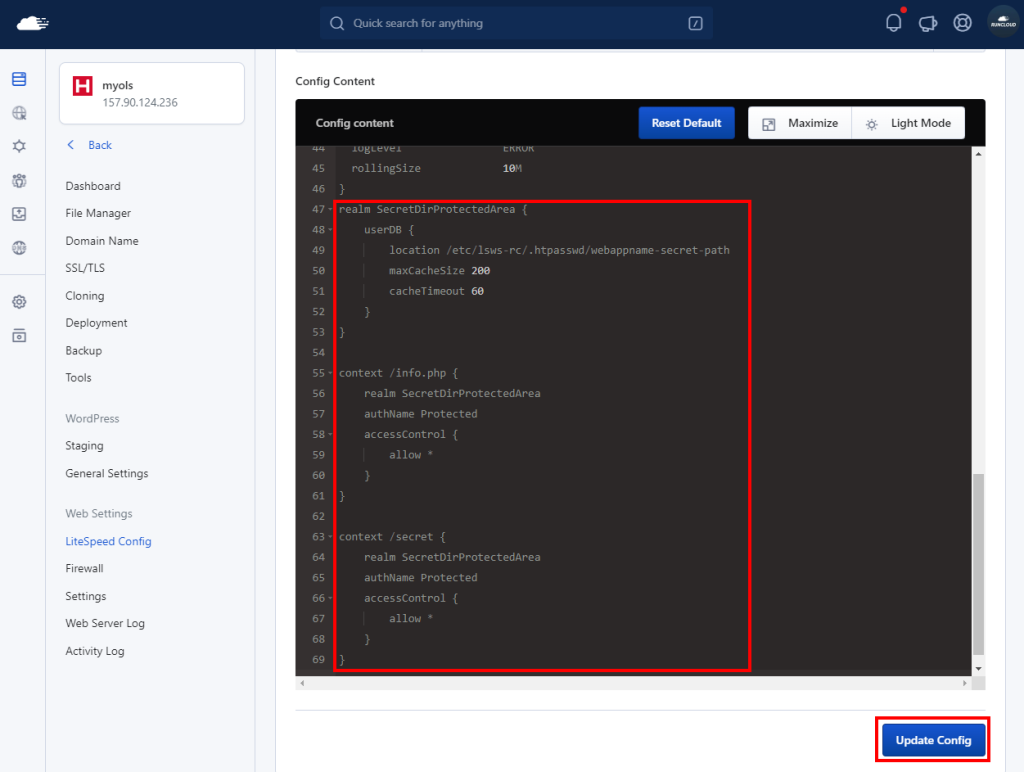Image resolution: width=1024 pixels, height=772 pixels.
Task: Open the notifications bell
Action: coord(893,23)
